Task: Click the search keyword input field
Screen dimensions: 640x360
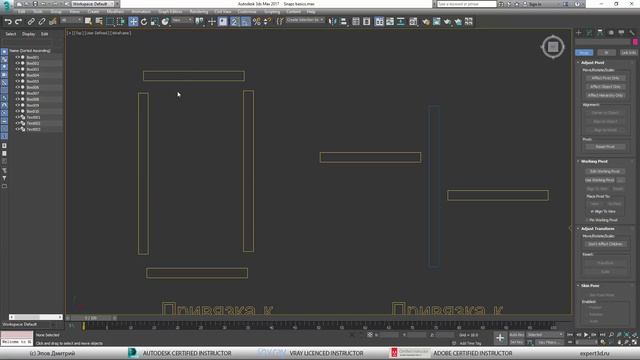Action: (467, 4)
